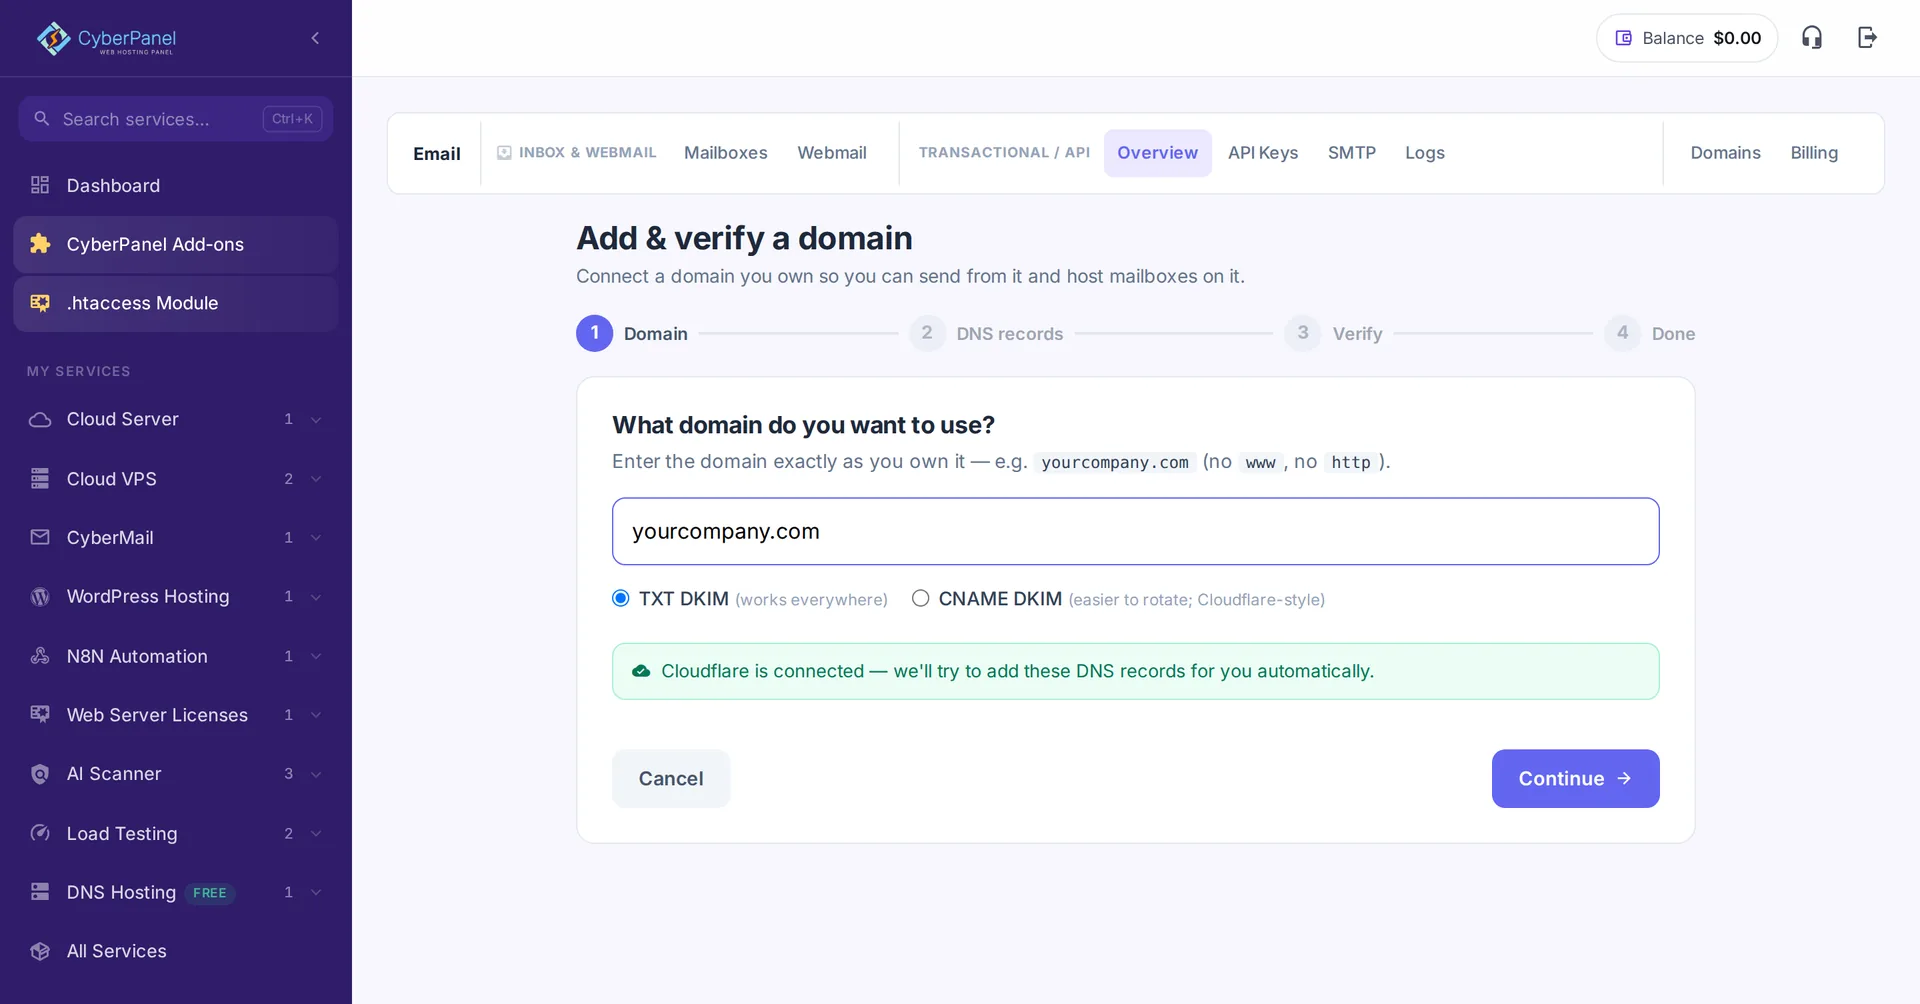Expand the Cloud VPS submenu chevron
This screenshot has height=1004, width=1920.
point(316,479)
